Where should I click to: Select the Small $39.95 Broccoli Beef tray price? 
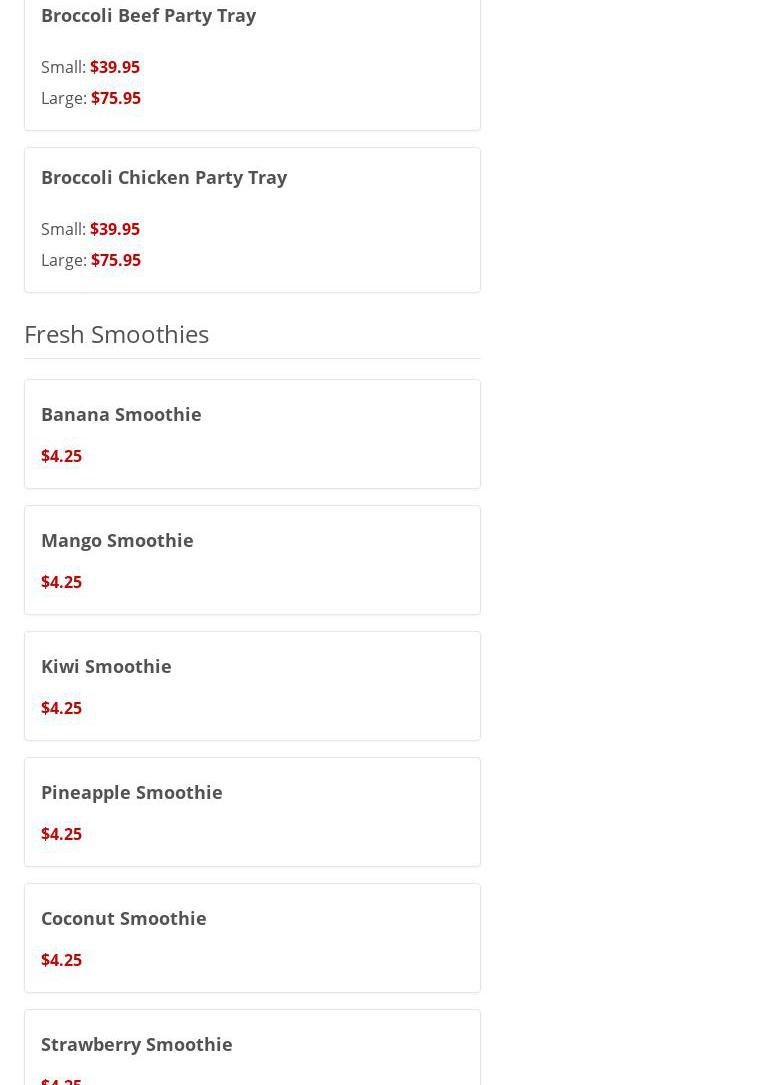click(115, 67)
